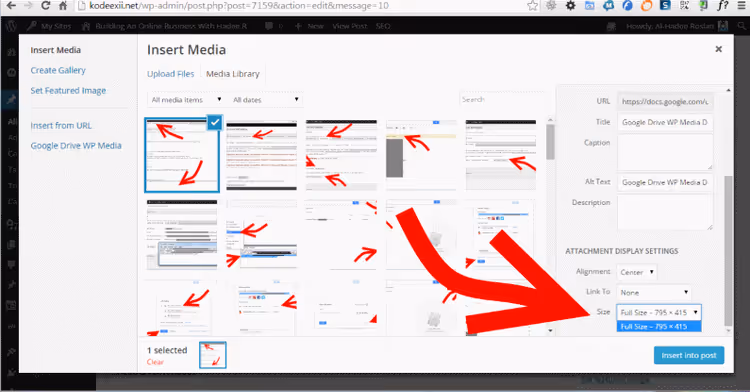The image size is (750, 392).
Task: Click the URL field in attachment details
Action: click(x=665, y=101)
